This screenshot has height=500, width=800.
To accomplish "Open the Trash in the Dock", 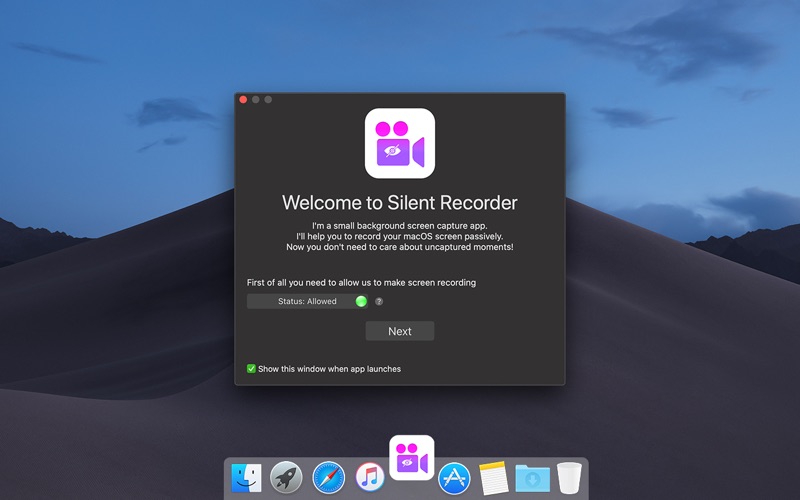I will [569, 478].
